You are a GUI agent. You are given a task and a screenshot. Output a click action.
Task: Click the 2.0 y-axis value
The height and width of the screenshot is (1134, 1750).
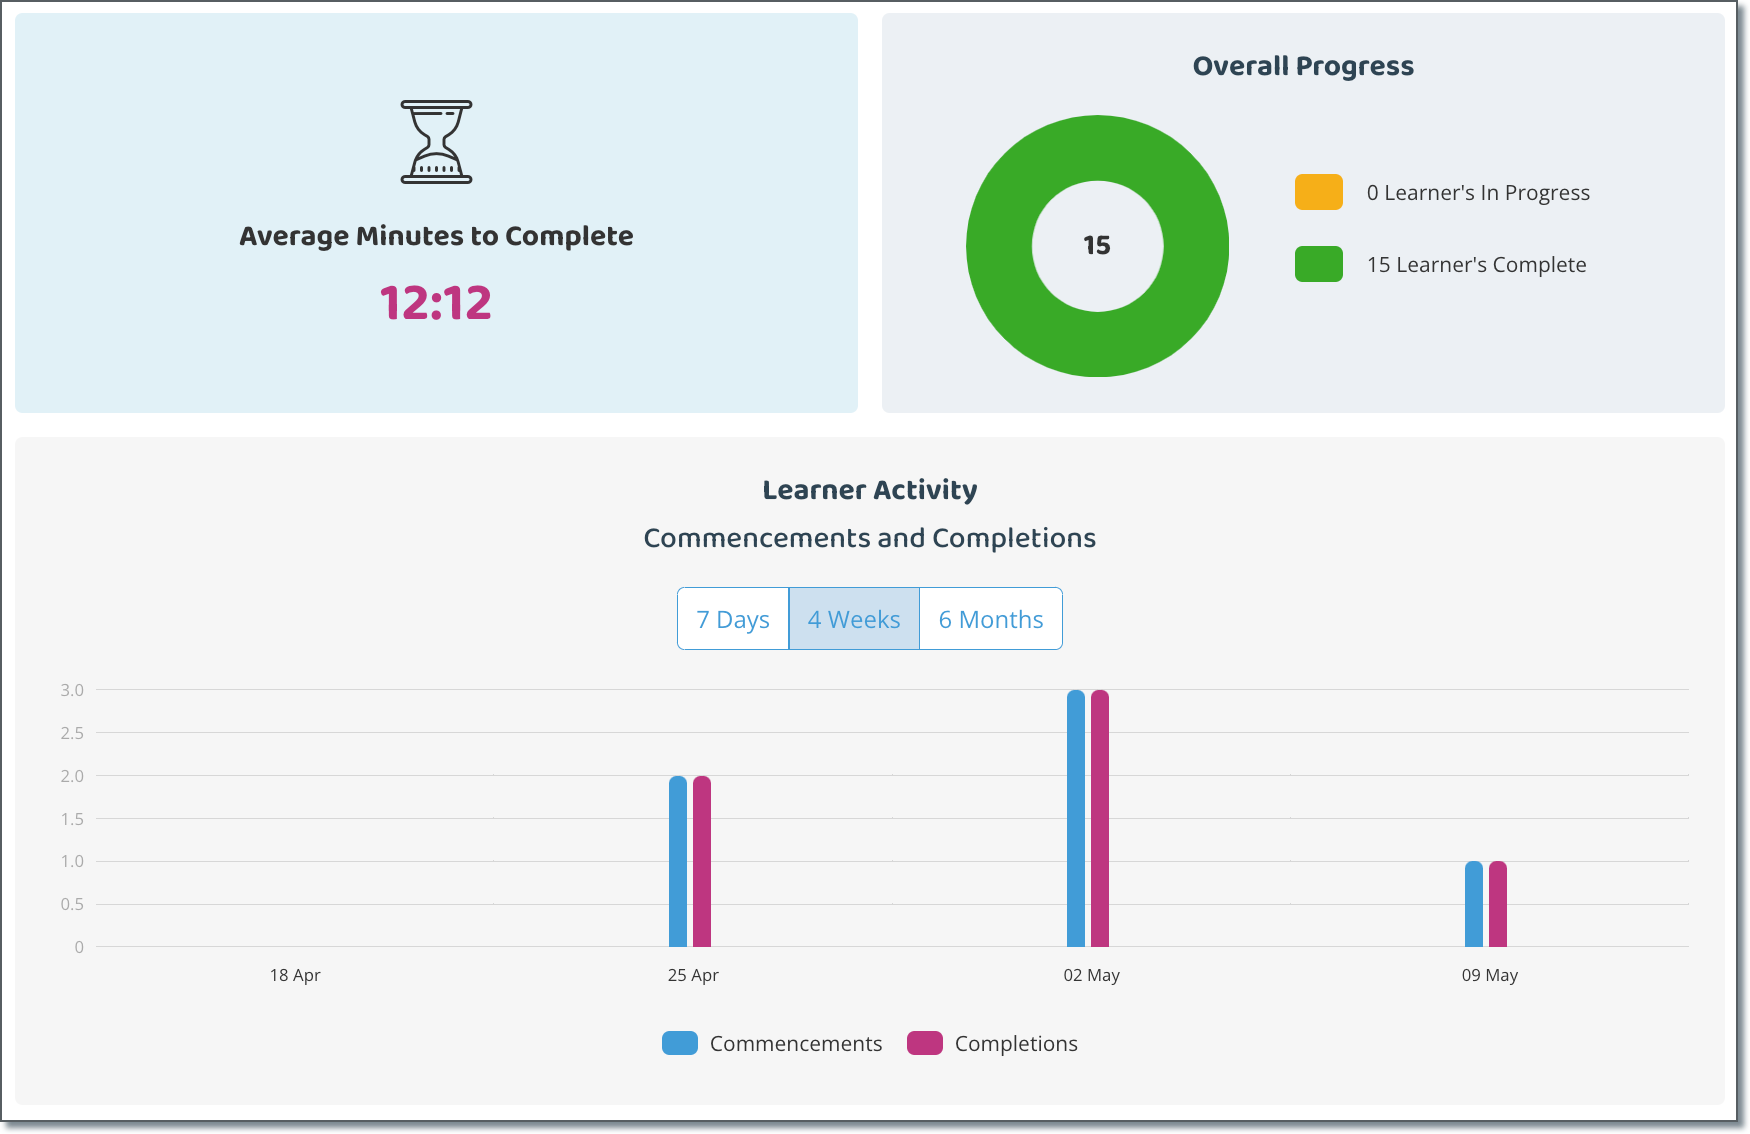click(x=72, y=776)
